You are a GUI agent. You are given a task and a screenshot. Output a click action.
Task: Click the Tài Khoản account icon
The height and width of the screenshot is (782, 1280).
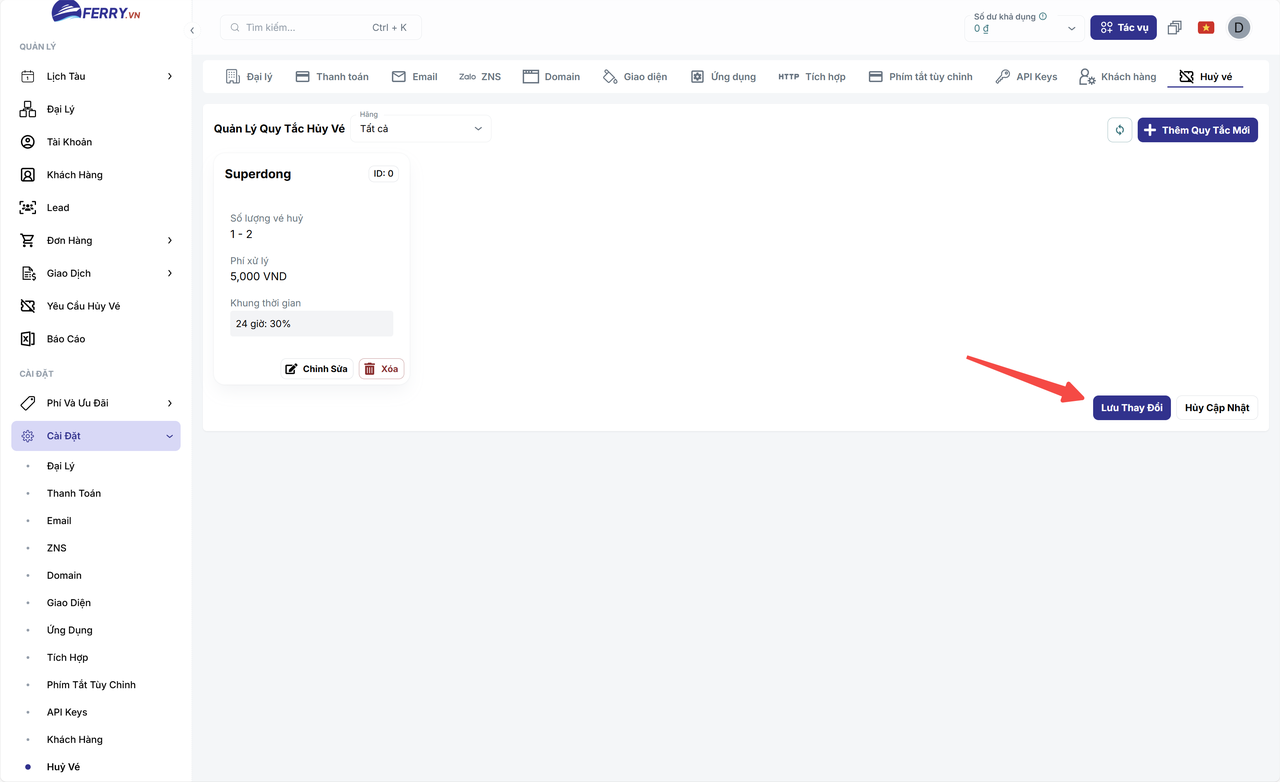click(x=28, y=142)
